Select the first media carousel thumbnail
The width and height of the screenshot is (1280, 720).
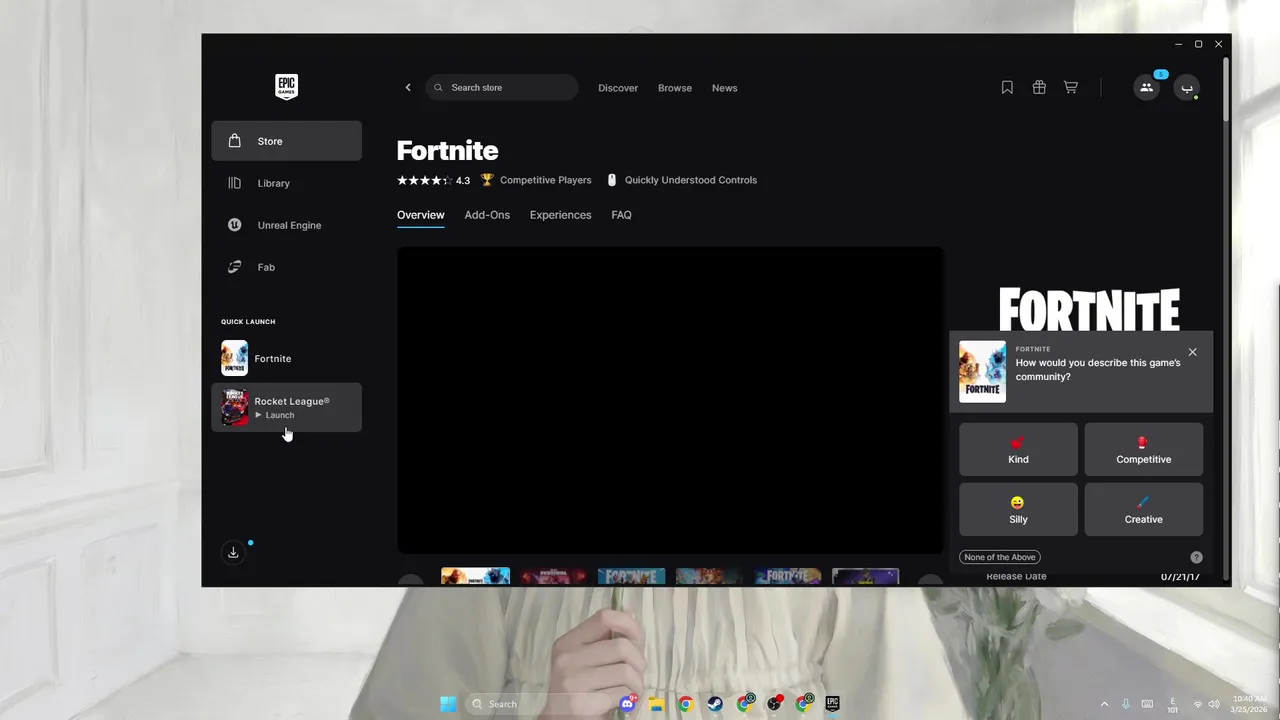point(476,577)
